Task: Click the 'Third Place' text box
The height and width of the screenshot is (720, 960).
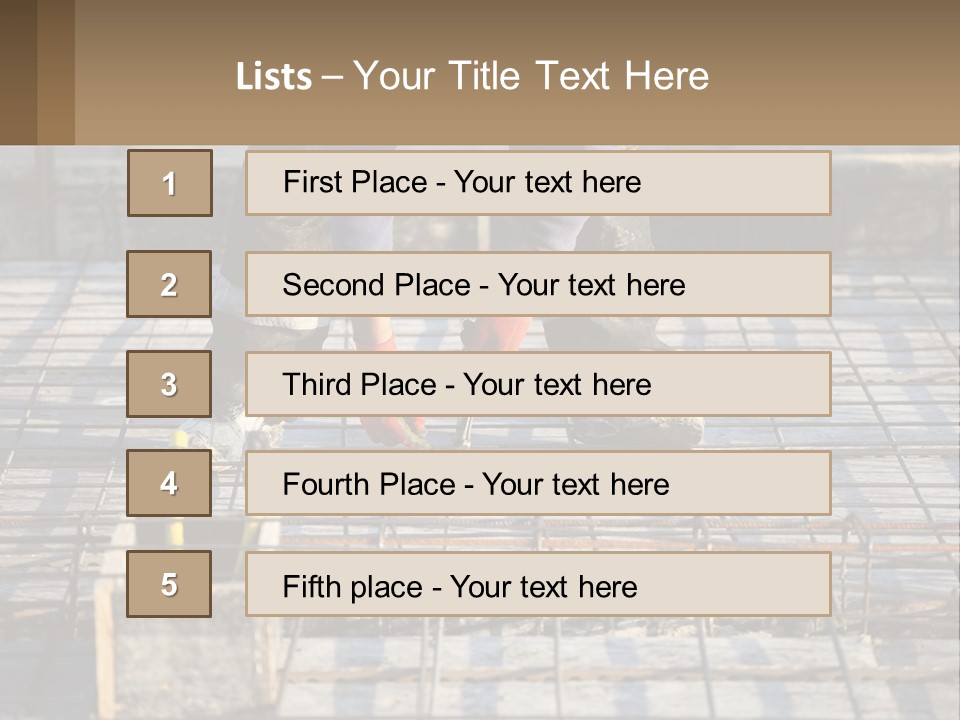Action: (x=538, y=384)
